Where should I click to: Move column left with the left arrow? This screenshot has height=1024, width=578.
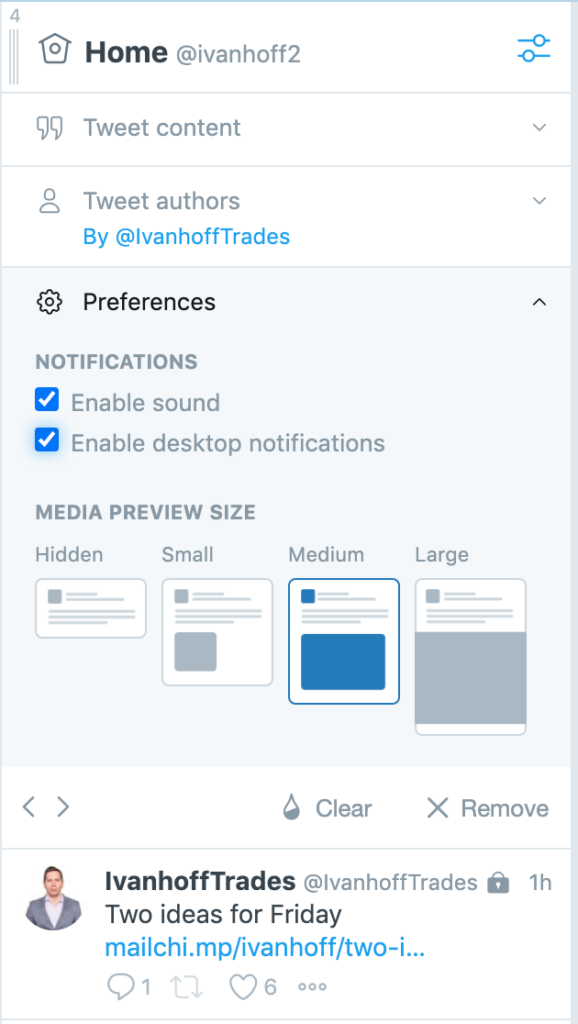(29, 807)
